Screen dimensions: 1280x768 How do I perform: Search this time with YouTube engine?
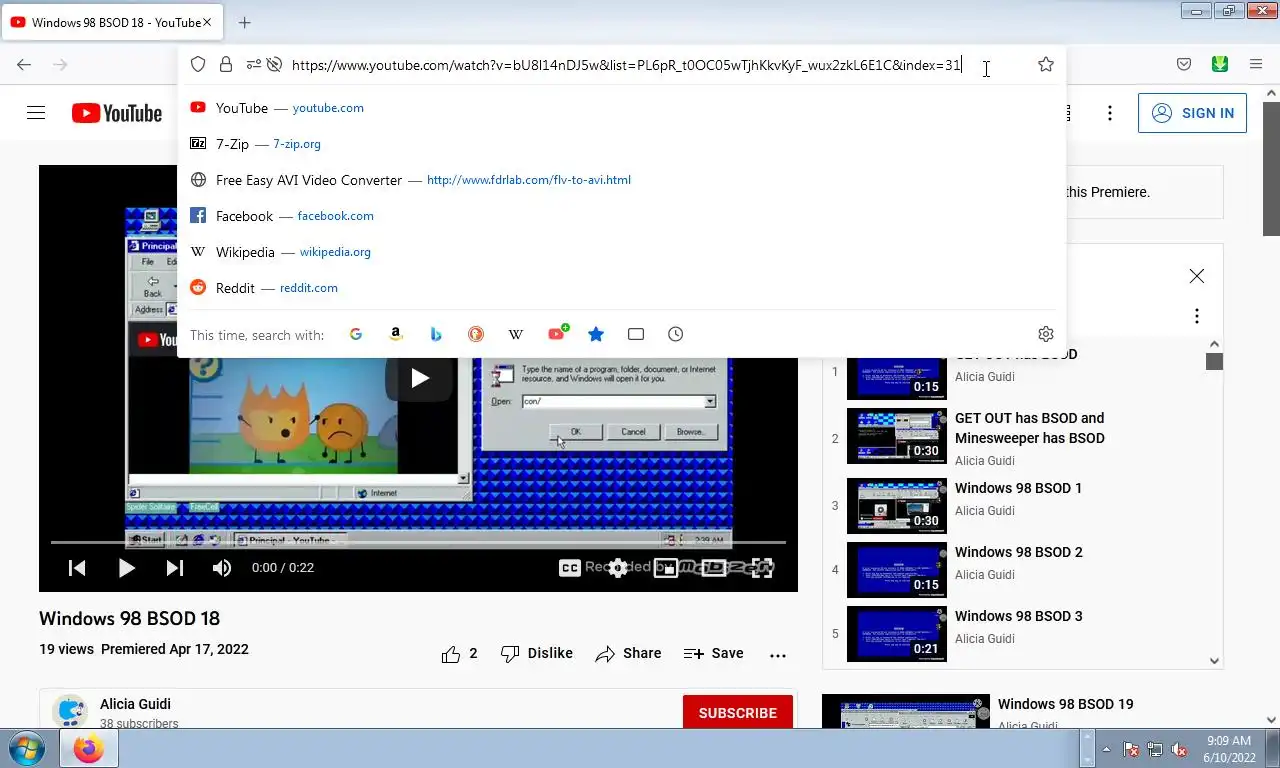pos(557,334)
